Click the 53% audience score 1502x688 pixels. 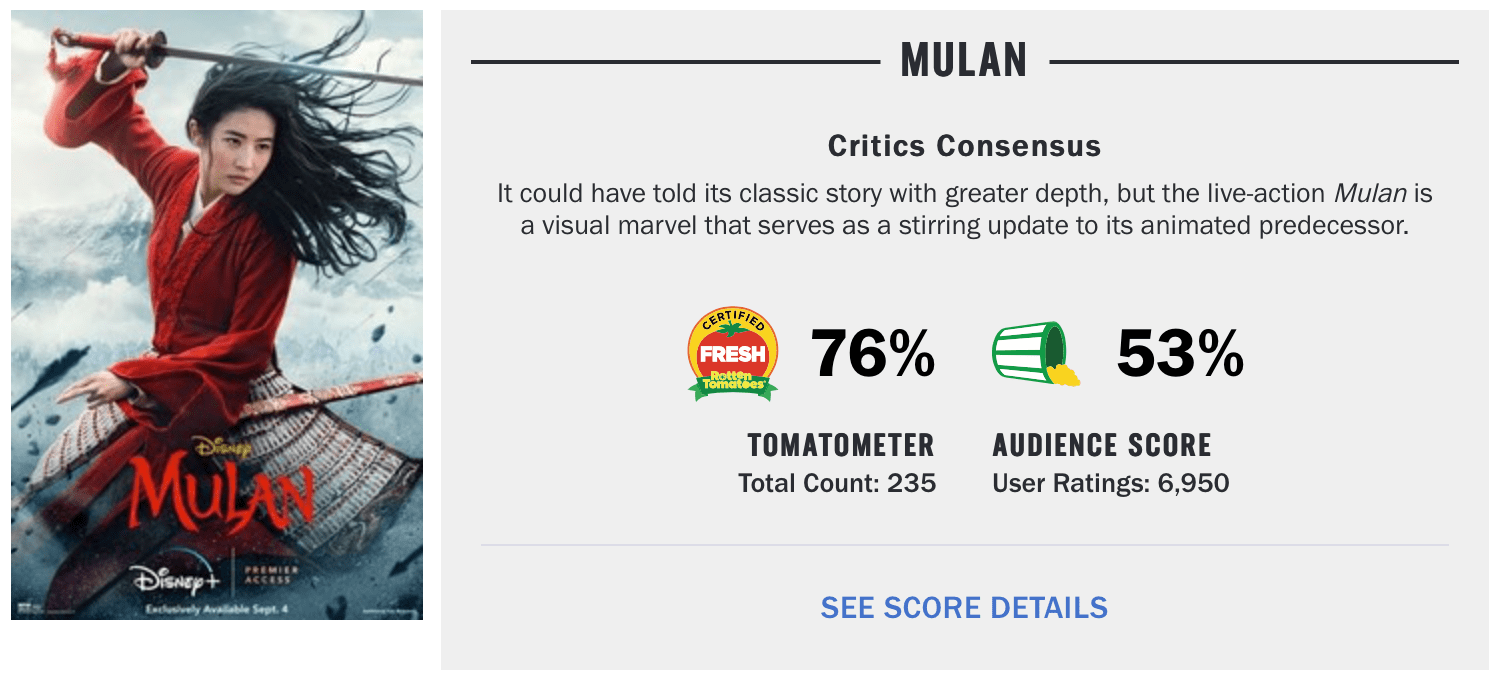(1180, 354)
